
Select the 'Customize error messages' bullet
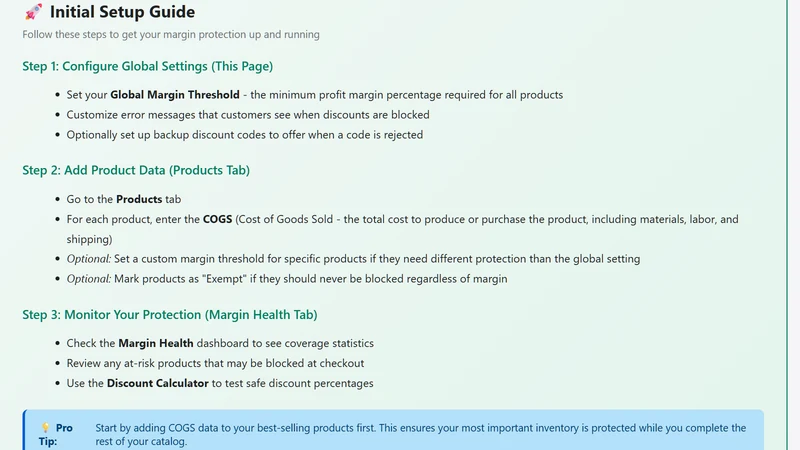[x=248, y=115]
